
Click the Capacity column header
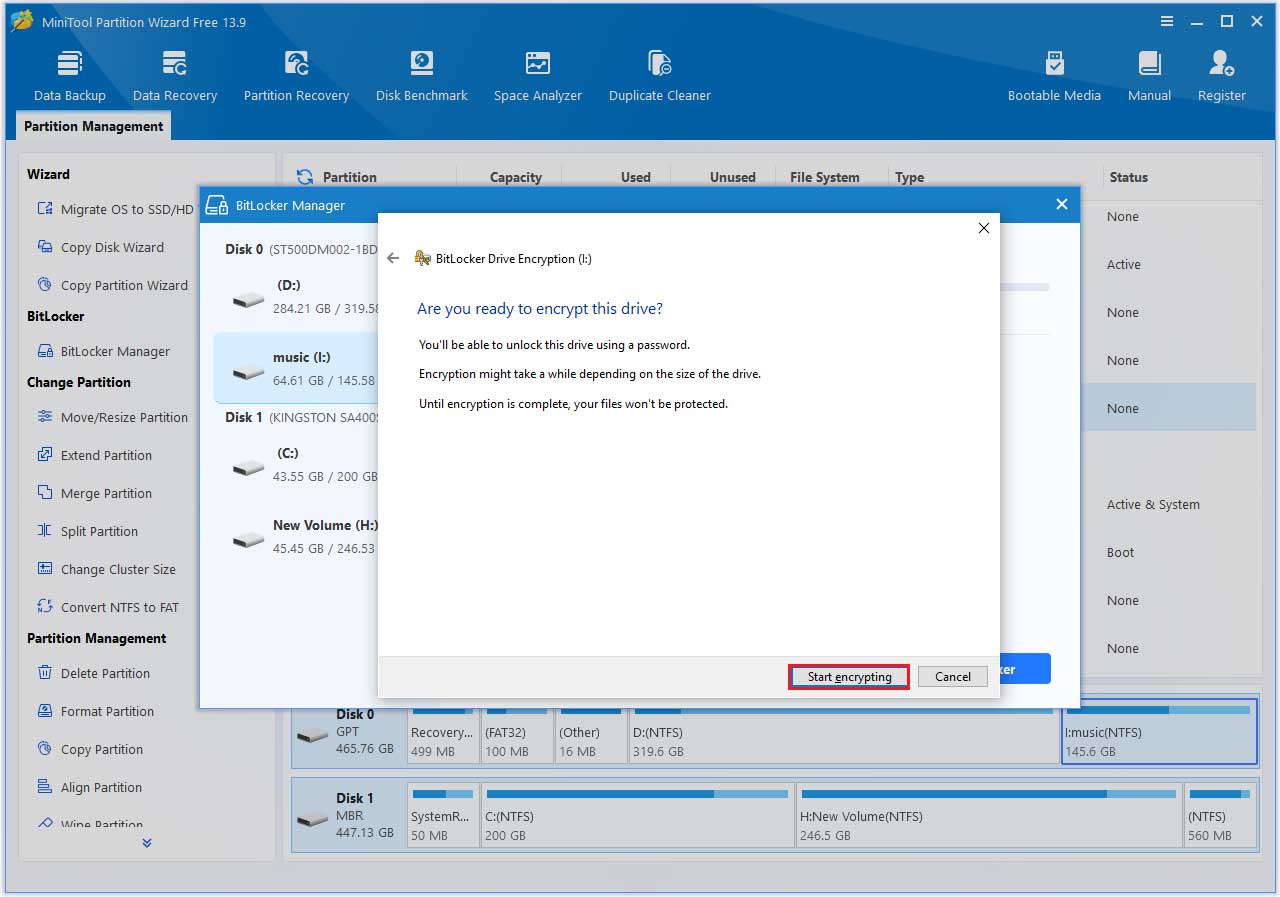516,177
